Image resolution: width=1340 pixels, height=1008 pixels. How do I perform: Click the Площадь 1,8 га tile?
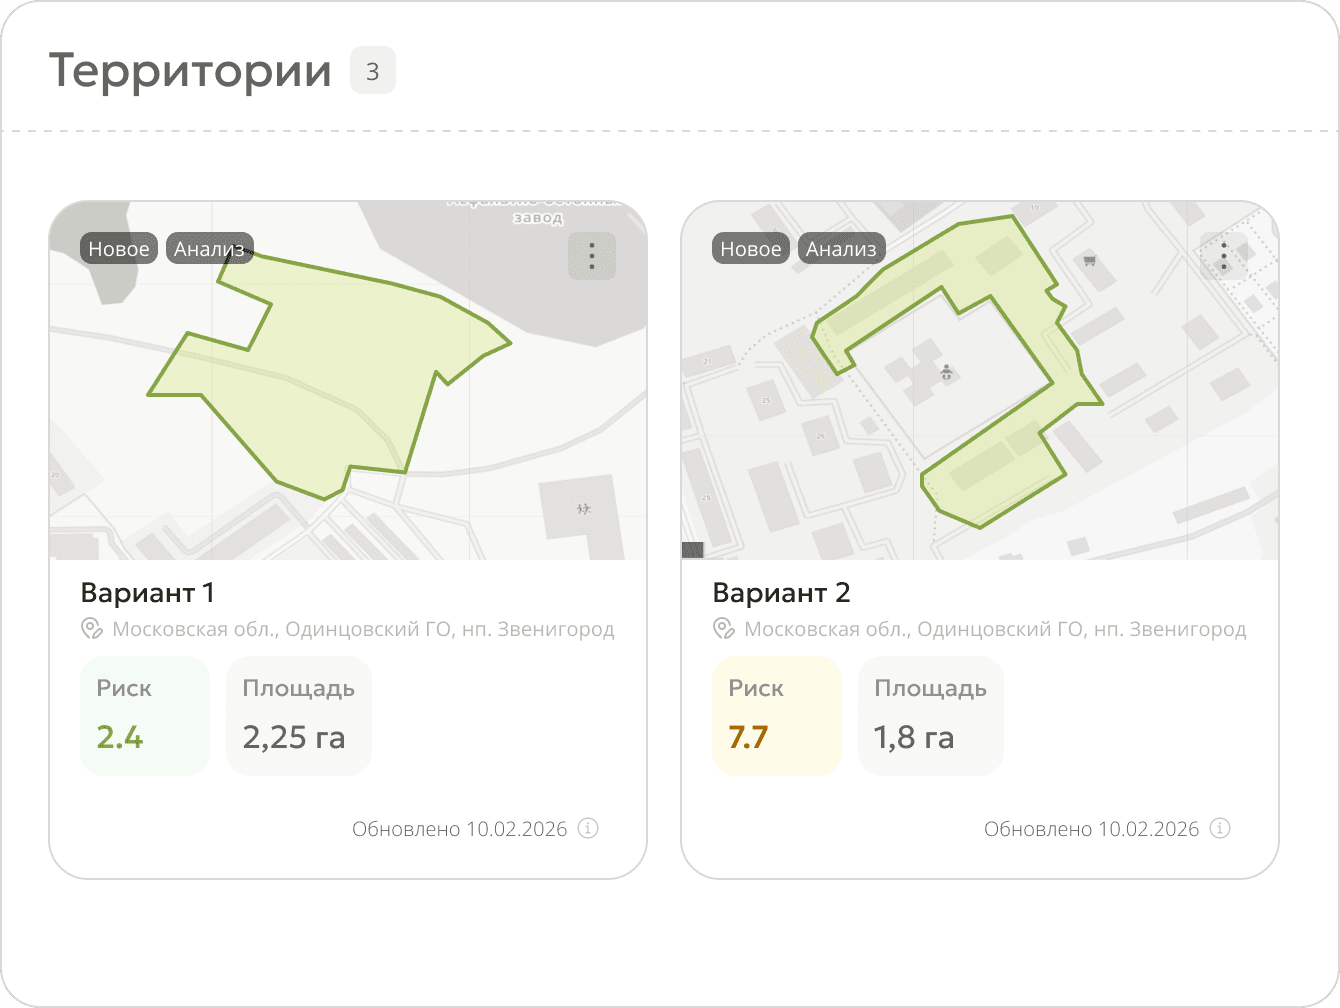coord(931,716)
